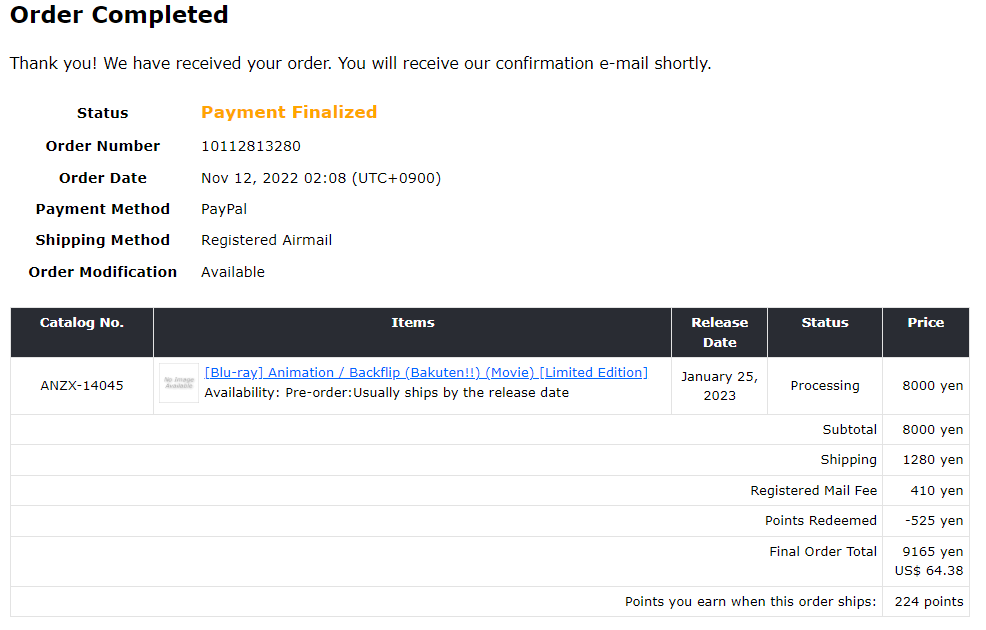
Task: Click the 'Items' column header
Action: click(x=413, y=323)
